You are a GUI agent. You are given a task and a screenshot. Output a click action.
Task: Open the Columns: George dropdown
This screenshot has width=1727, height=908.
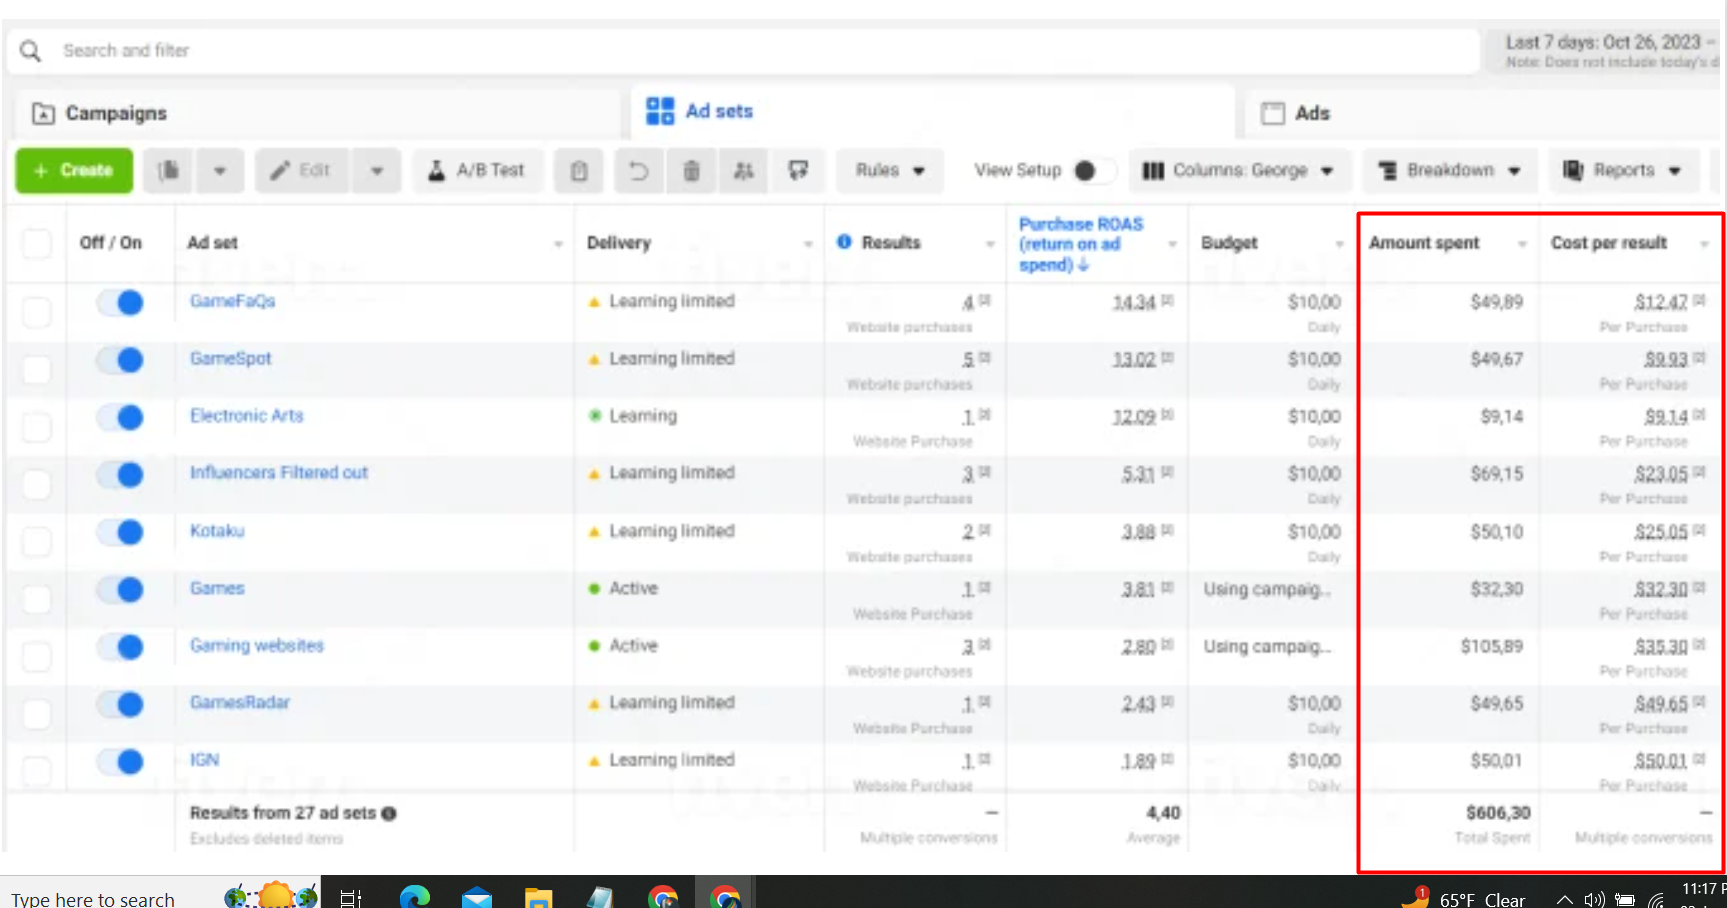[1239, 171]
